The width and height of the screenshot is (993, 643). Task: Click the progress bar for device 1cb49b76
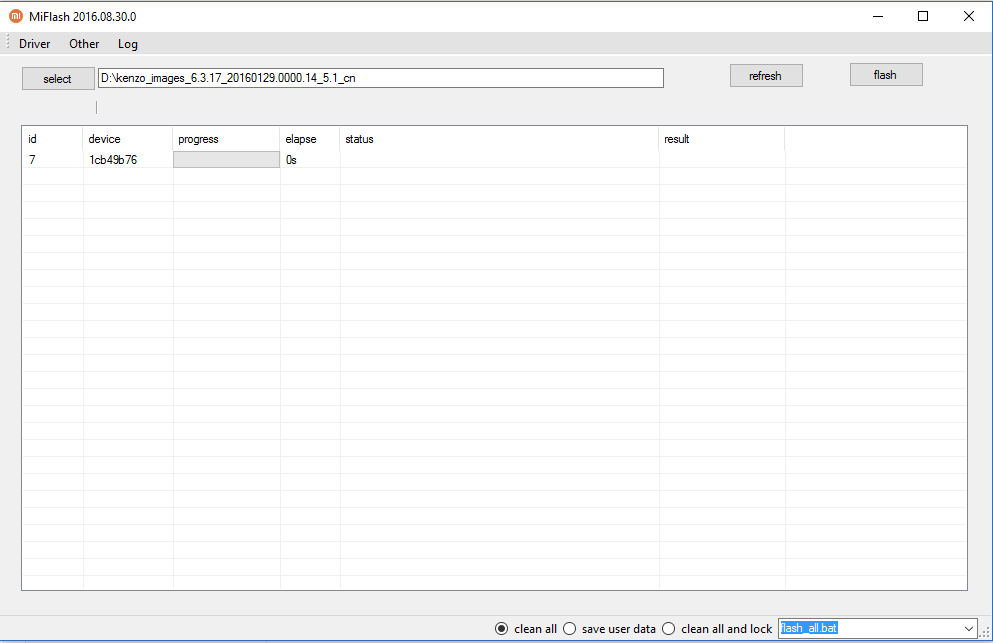226,160
